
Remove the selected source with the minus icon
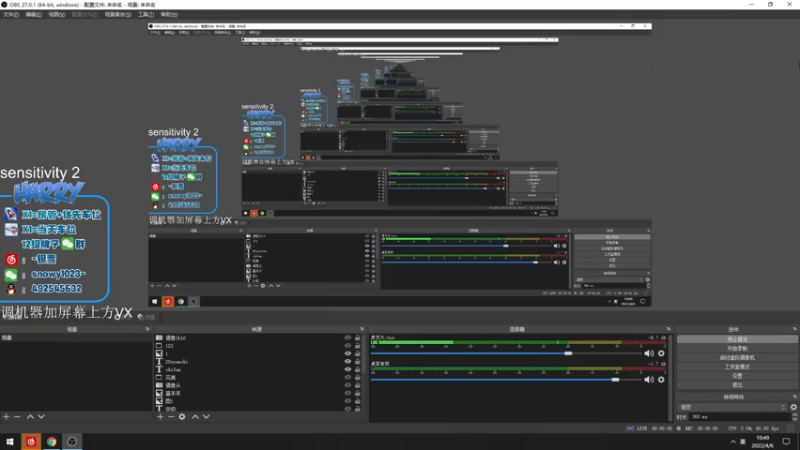click(x=171, y=417)
